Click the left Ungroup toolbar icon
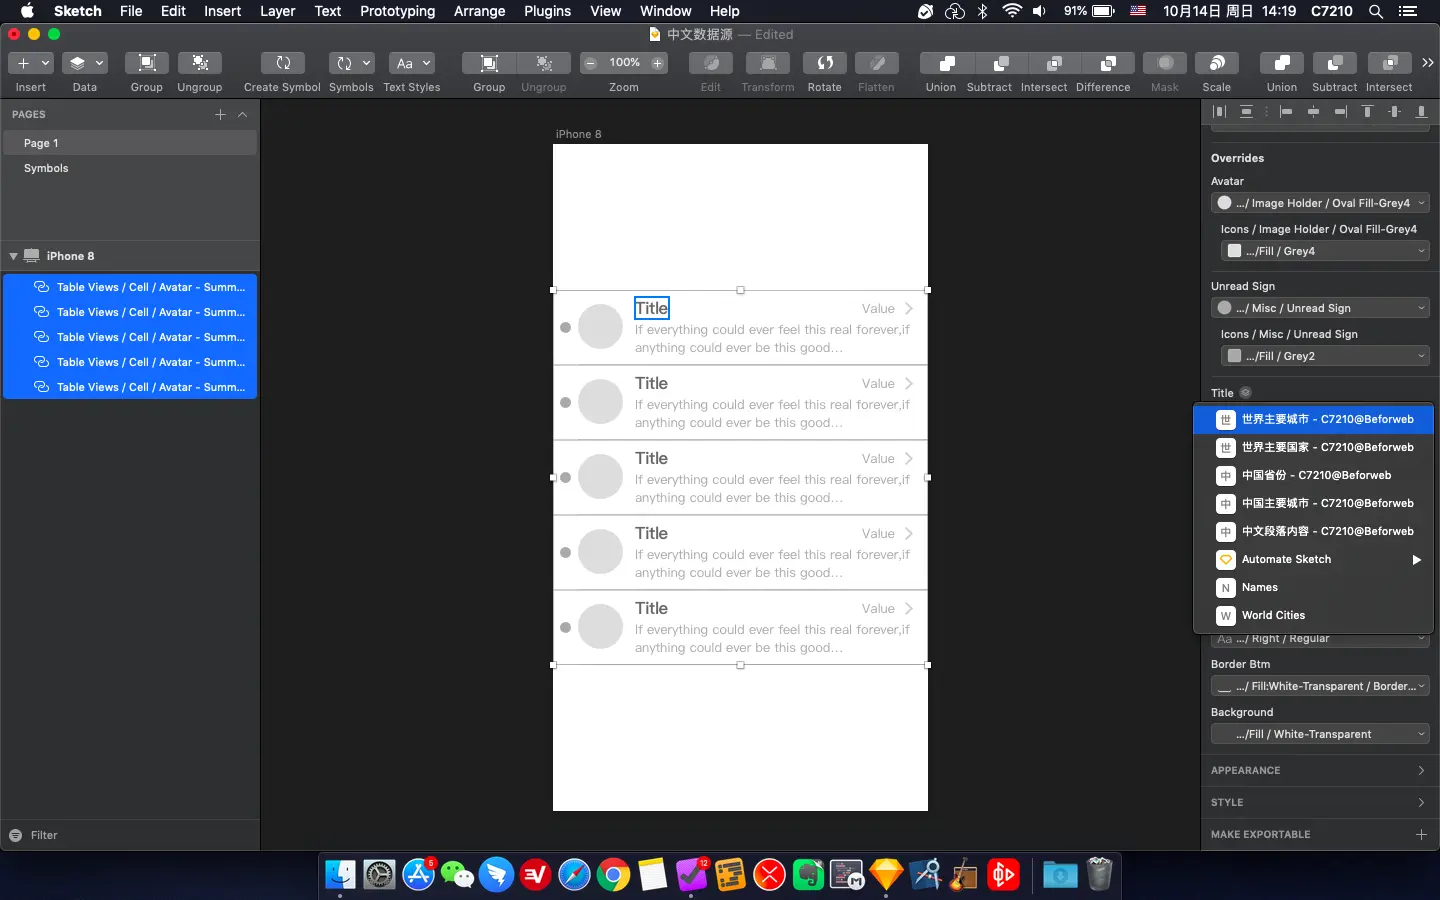The height and width of the screenshot is (900, 1440). [200, 63]
